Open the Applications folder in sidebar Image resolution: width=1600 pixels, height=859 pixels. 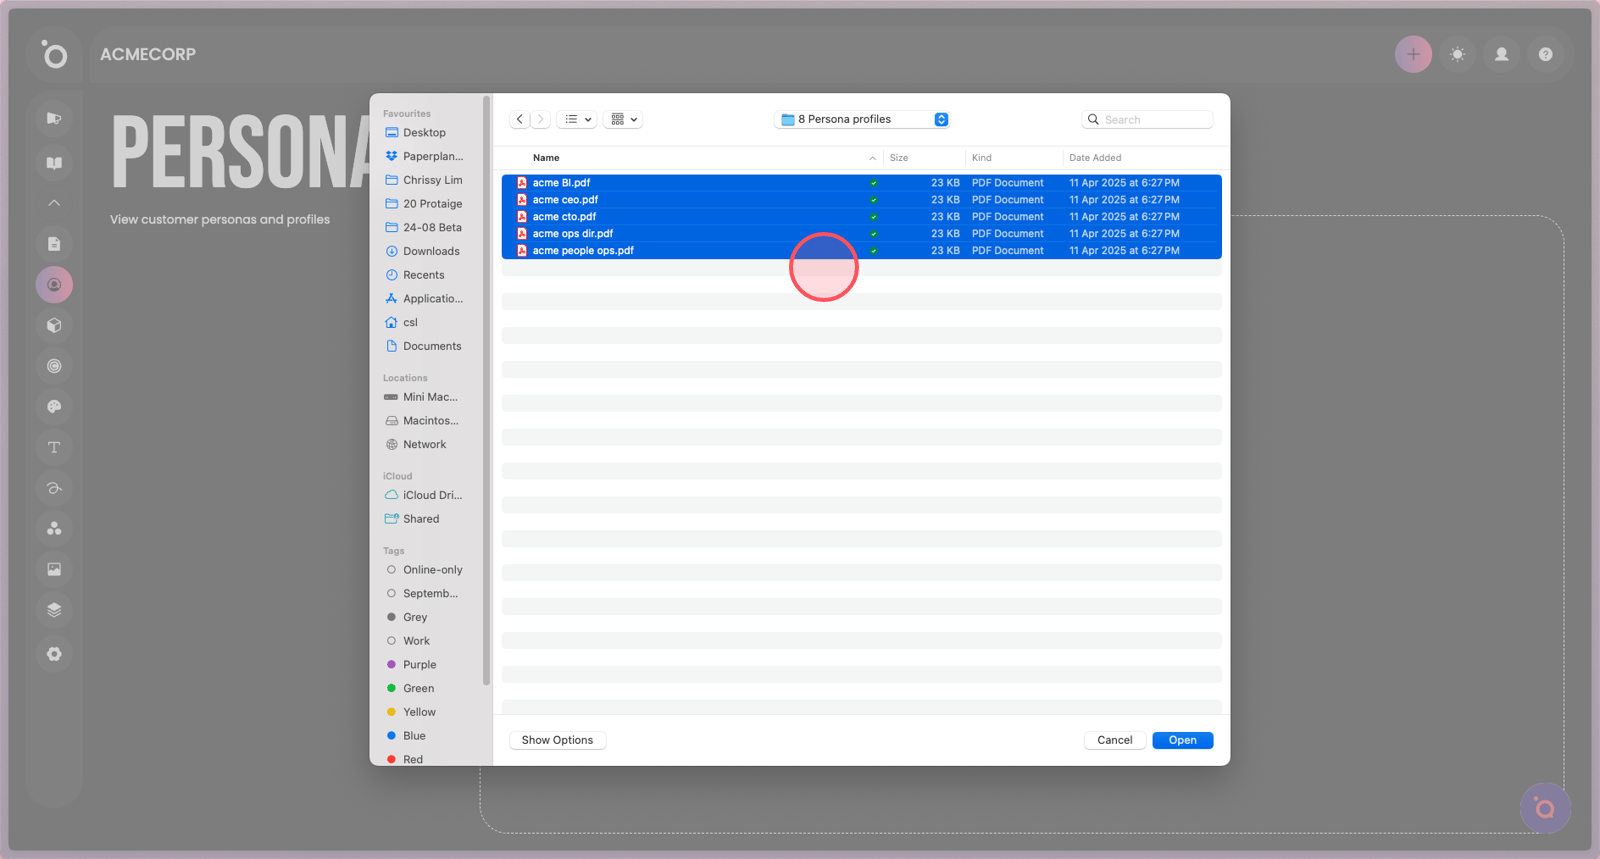431,299
